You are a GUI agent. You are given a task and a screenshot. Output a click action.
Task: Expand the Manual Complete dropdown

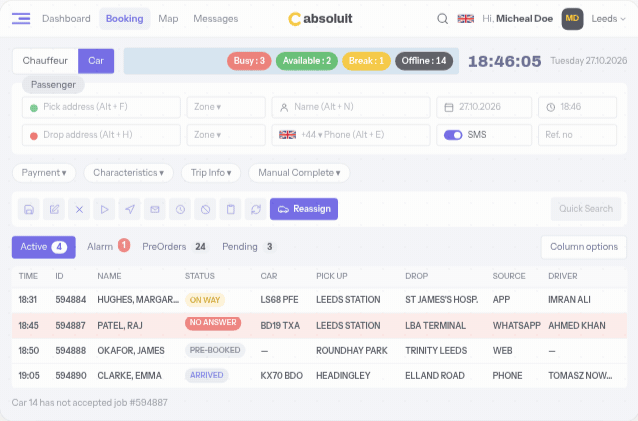pyautogui.click(x=299, y=173)
